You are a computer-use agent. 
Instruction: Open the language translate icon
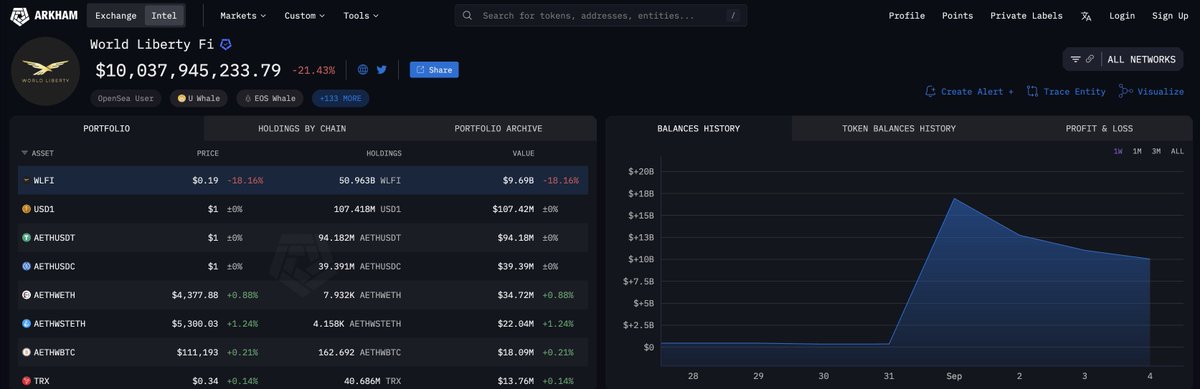[x=1086, y=16]
